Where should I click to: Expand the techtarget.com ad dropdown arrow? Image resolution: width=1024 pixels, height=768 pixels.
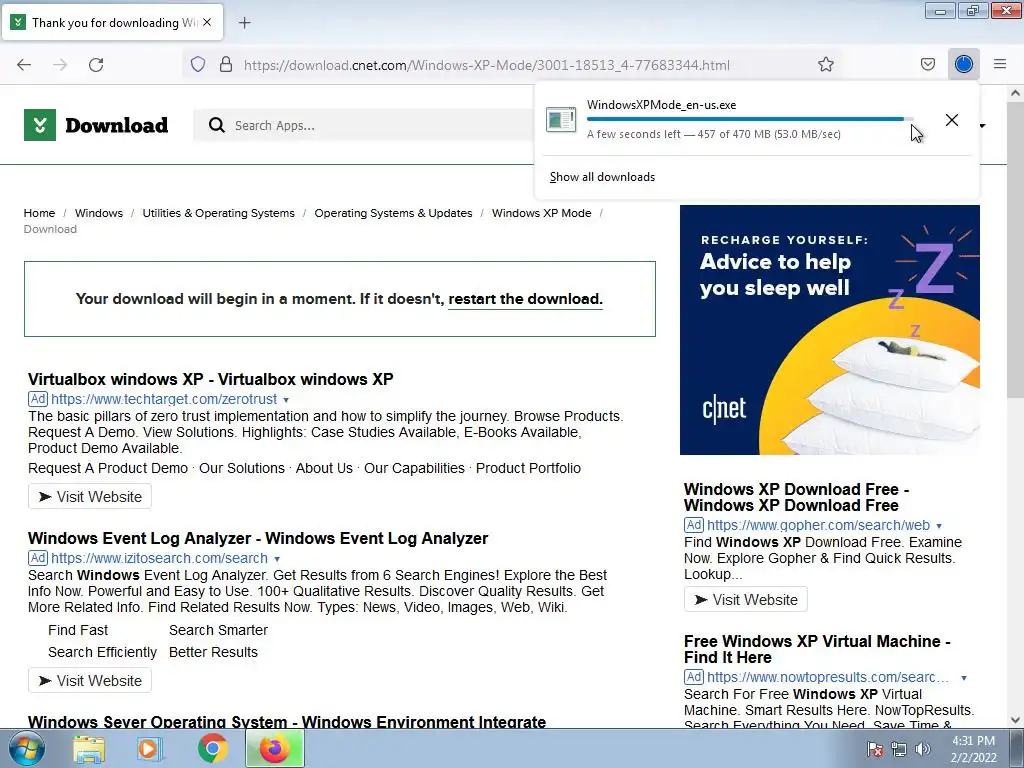tap(286, 400)
